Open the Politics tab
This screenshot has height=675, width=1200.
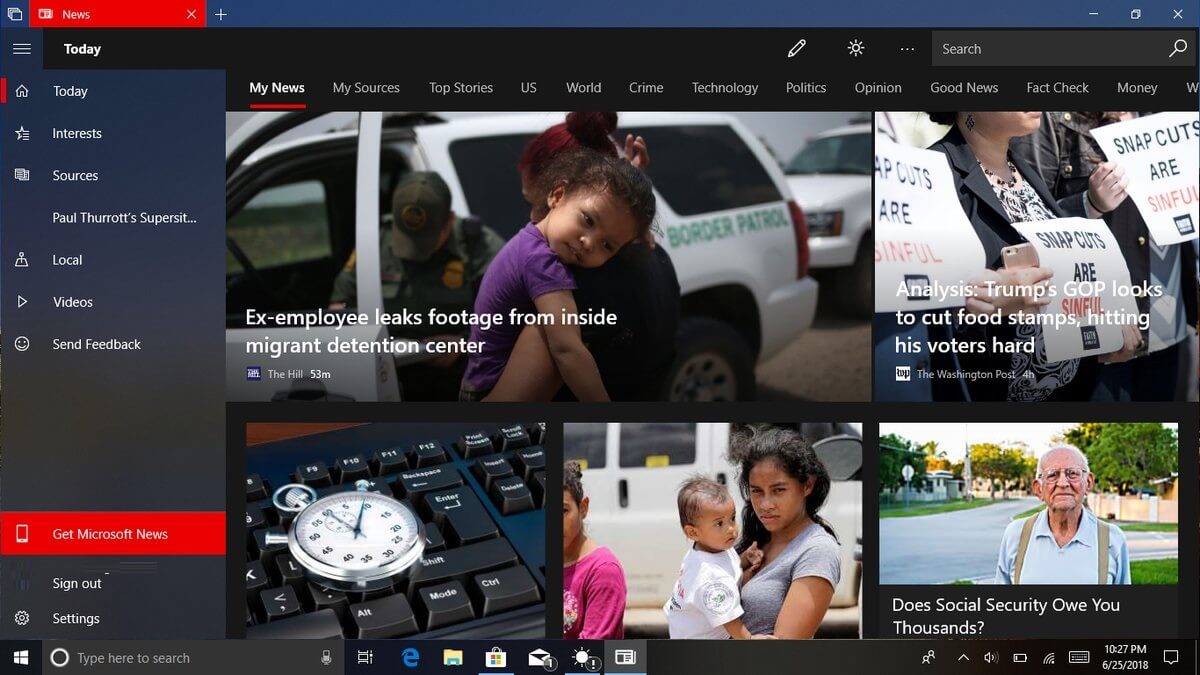point(806,88)
